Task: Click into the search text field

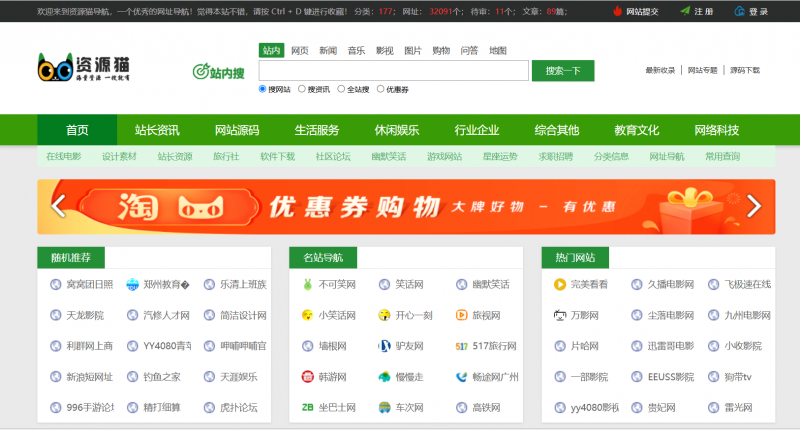Action: tap(393, 71)
